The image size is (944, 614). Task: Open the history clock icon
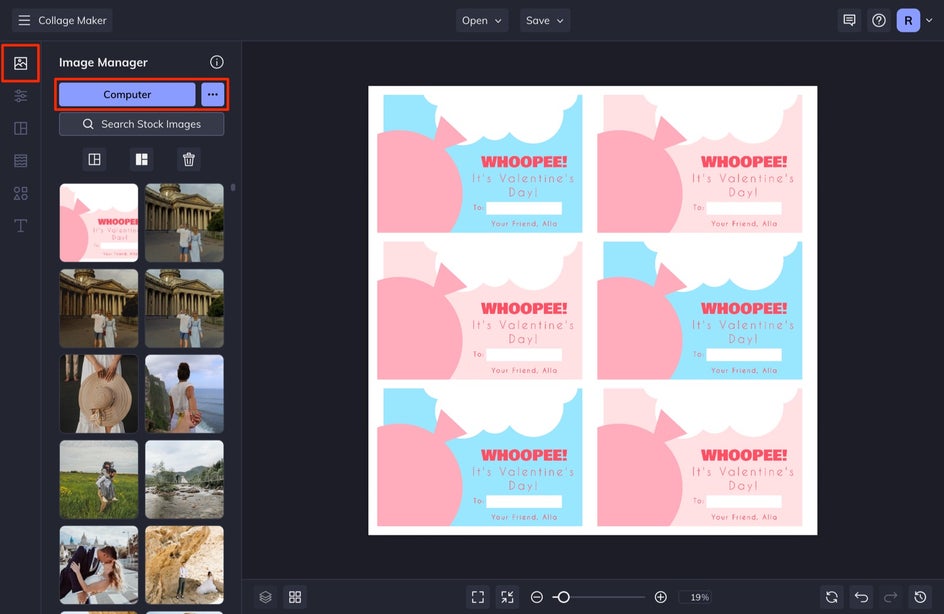pyautogui.click(x=920, y=597)
